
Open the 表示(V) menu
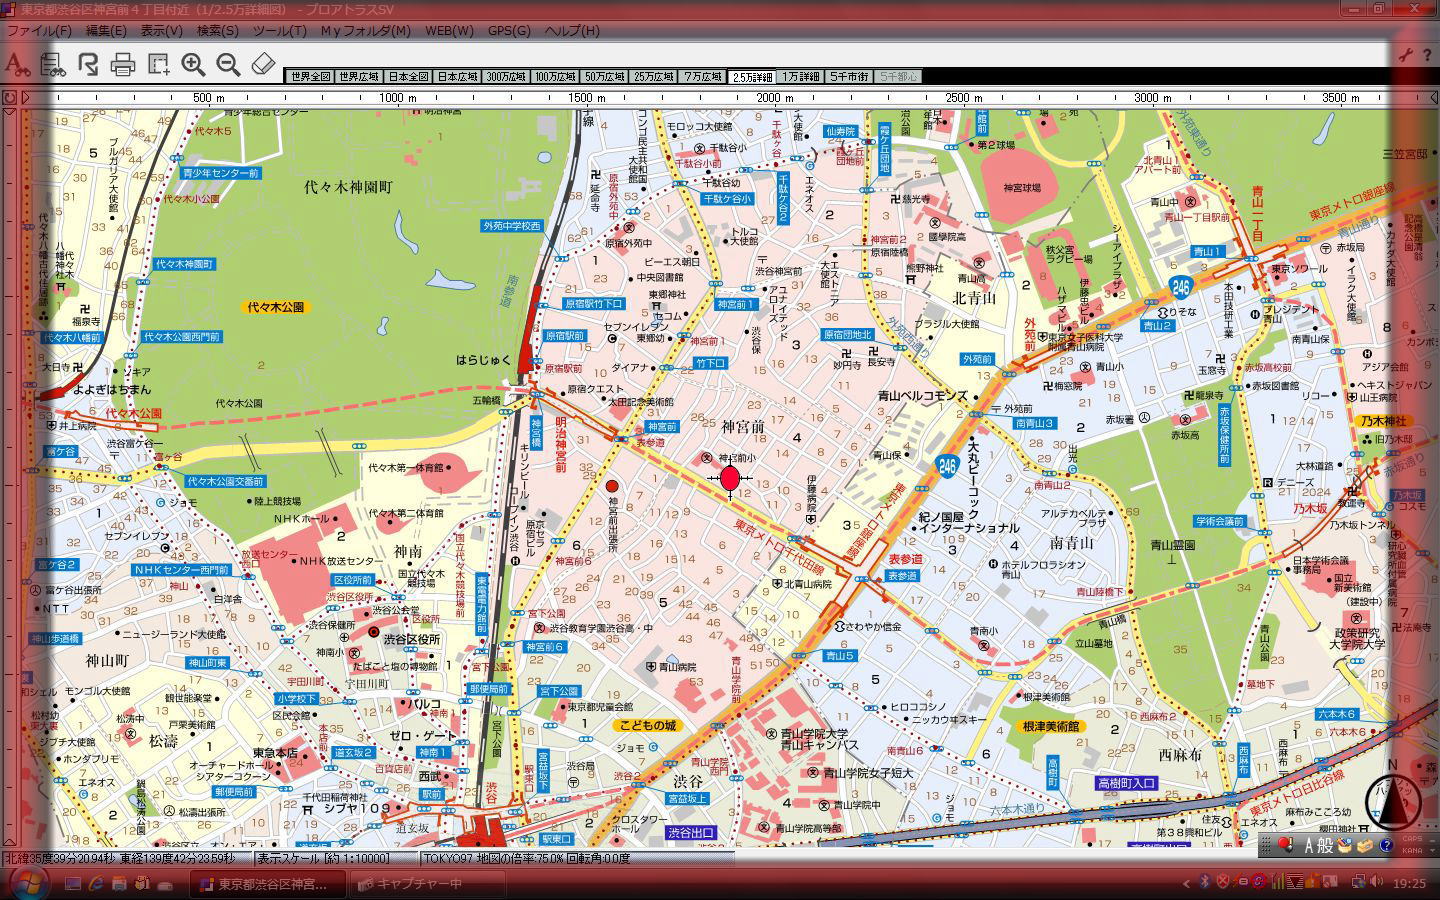coord(161,30)
